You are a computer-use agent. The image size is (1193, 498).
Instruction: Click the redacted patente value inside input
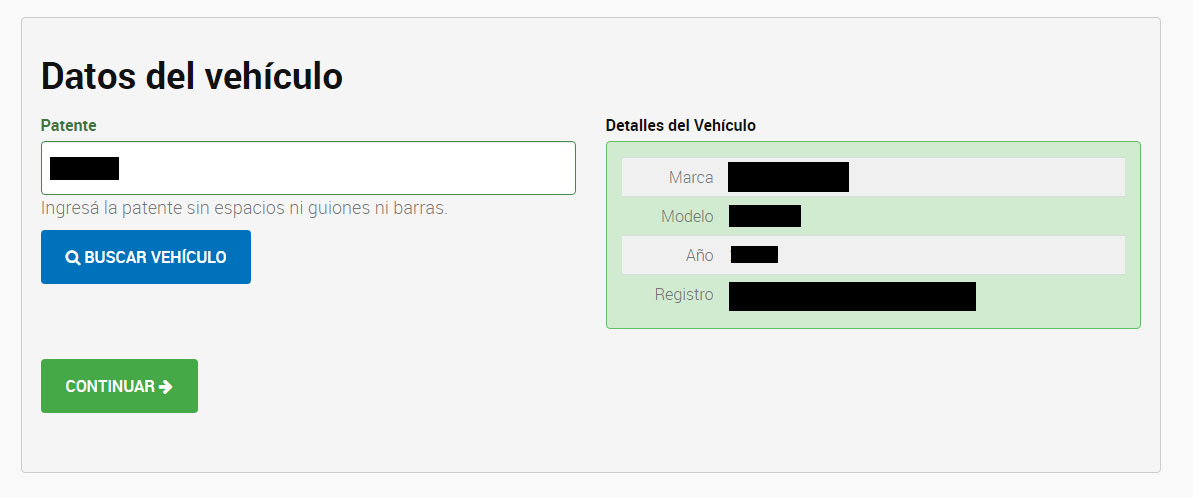pyautogui.click(x=84, y=168)
